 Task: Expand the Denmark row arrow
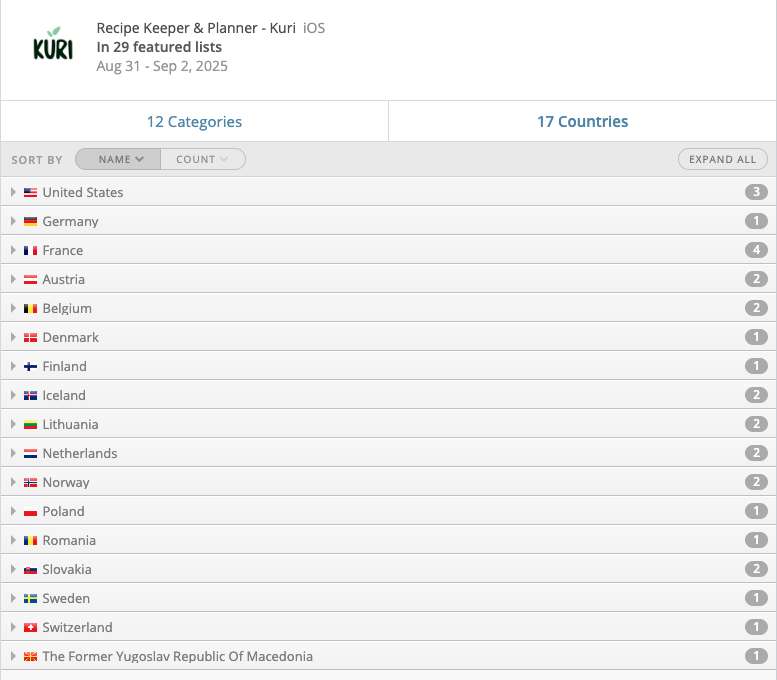pyautogui.click(x=13, y=337)
